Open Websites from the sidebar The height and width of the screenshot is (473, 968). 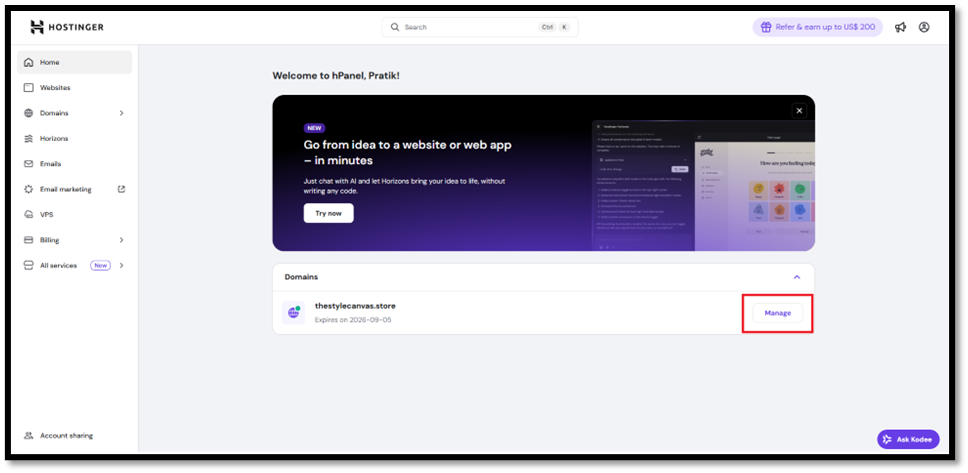pos(55,87)
